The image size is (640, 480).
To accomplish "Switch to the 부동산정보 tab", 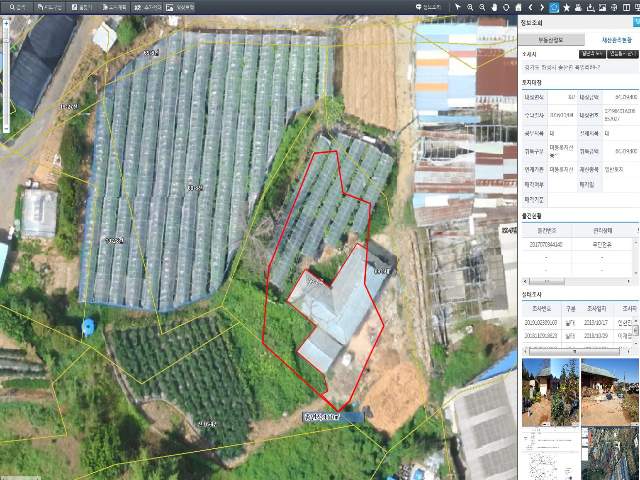I will coord(555,39).
